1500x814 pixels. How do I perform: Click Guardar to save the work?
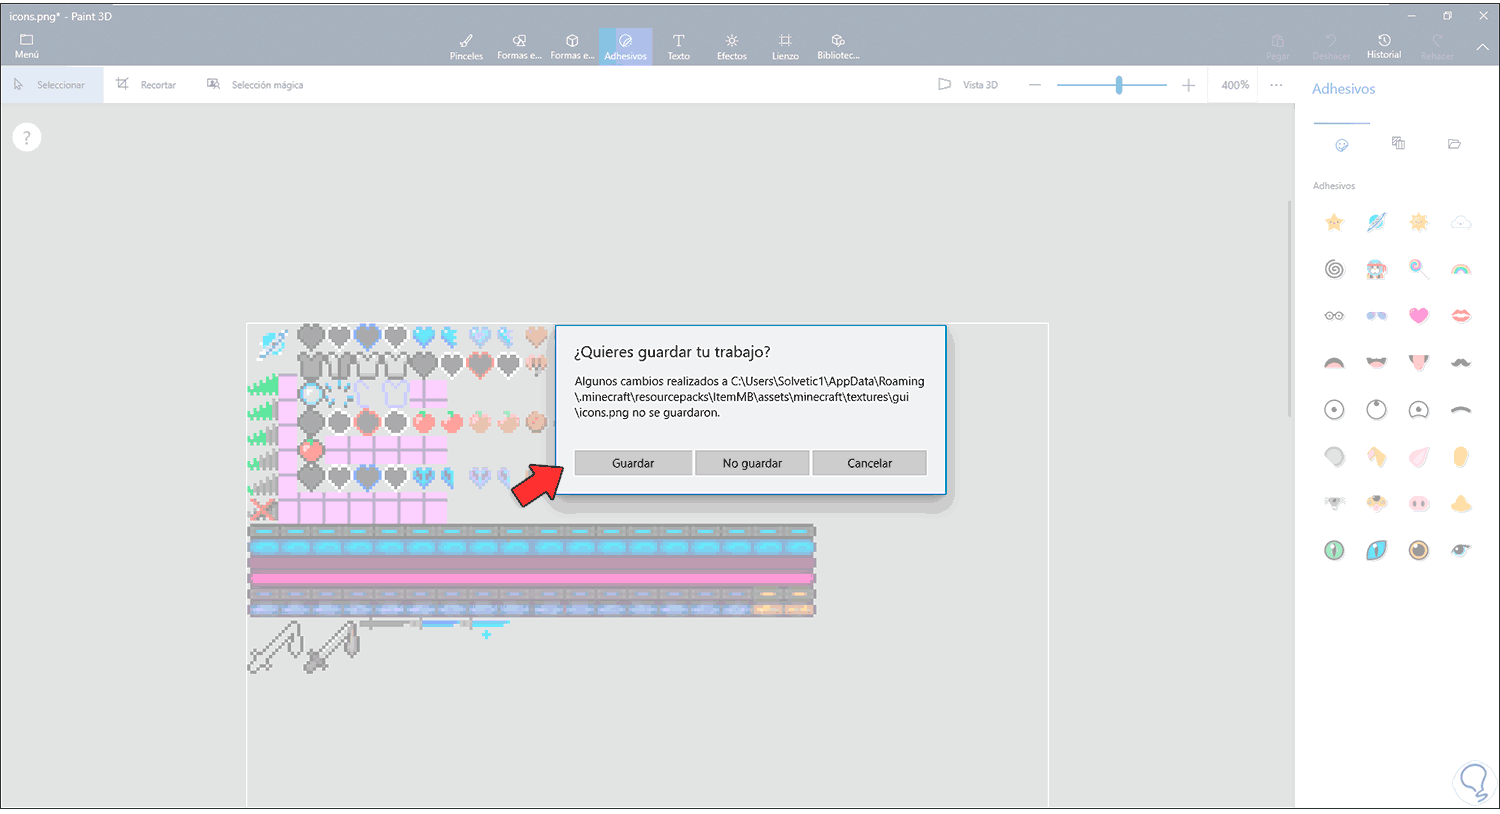pyautogui.click(x=633, y=463)
